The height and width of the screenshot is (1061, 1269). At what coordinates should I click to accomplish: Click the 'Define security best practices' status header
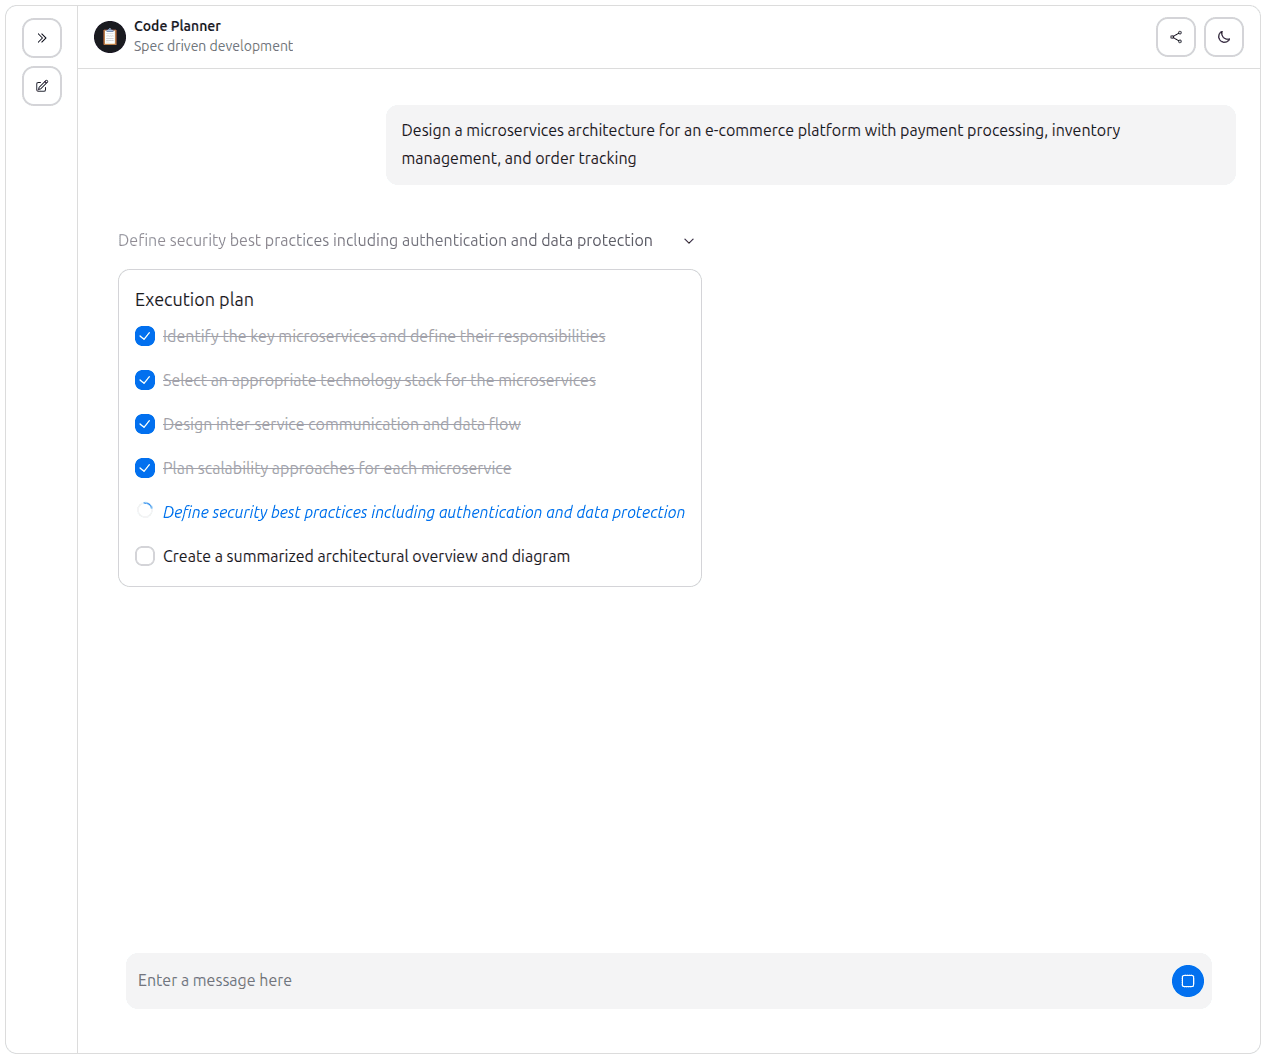pyautogui.click(x=385, y=241)
